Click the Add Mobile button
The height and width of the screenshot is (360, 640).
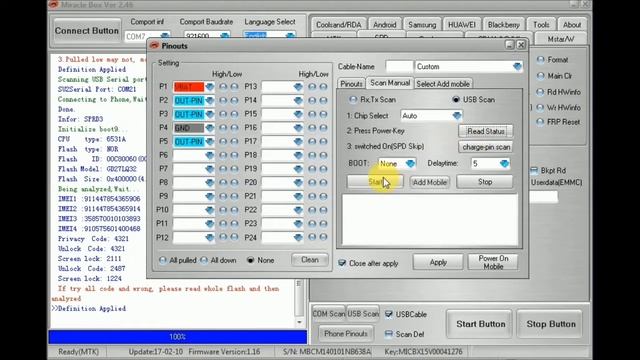click(429, 182)
